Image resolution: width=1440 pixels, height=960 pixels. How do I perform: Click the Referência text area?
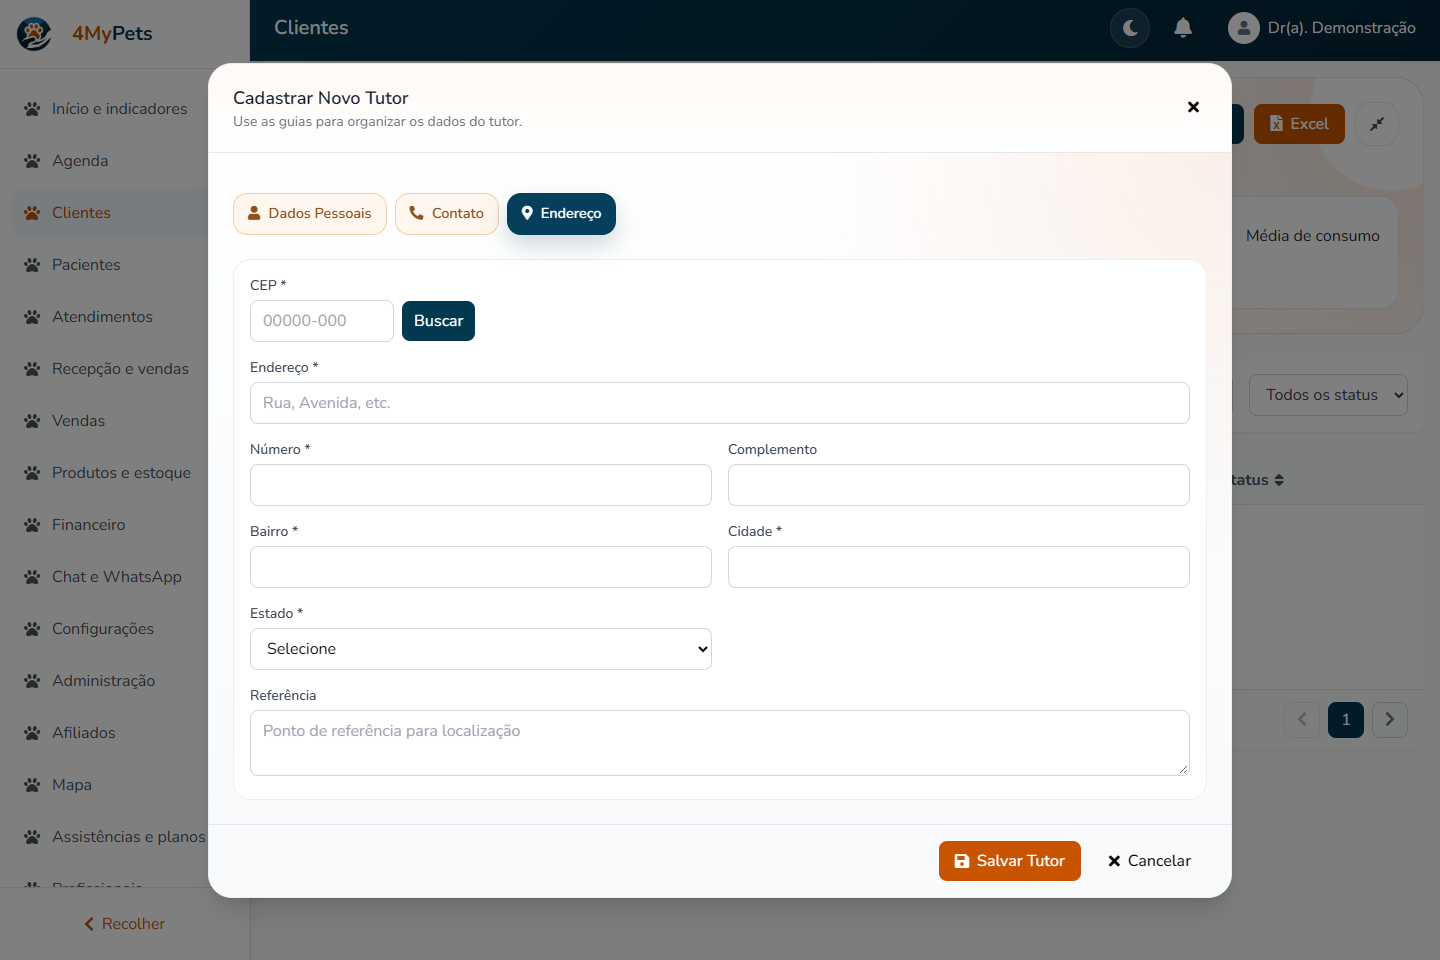pos(720,743)
